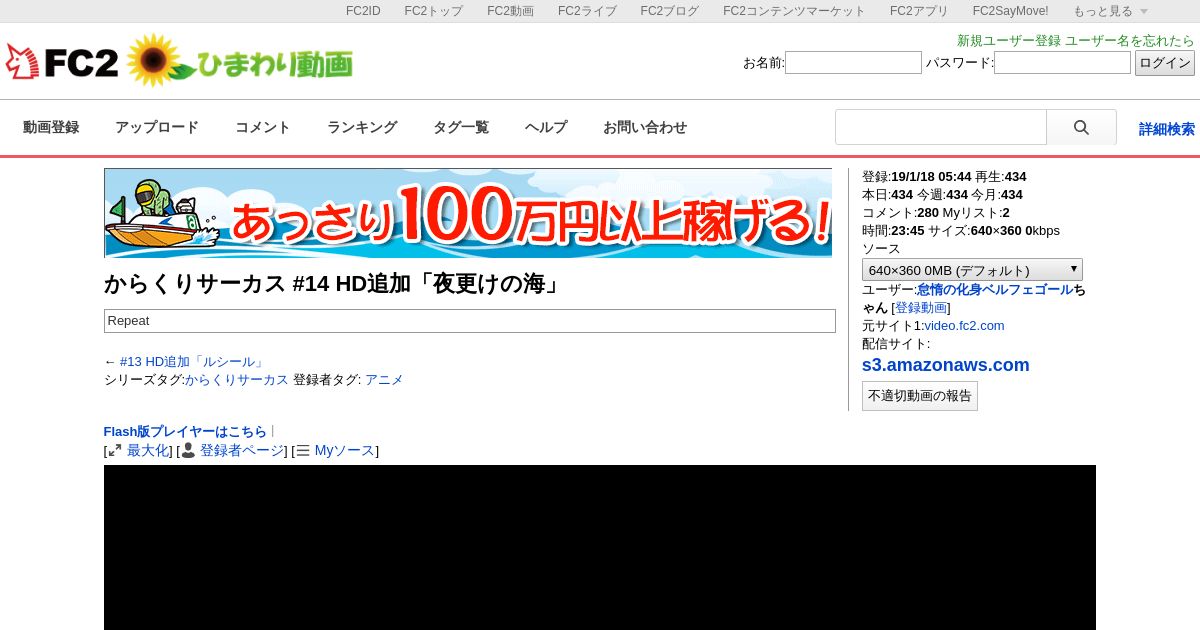Click the magnifier search button

(1081, 127)
